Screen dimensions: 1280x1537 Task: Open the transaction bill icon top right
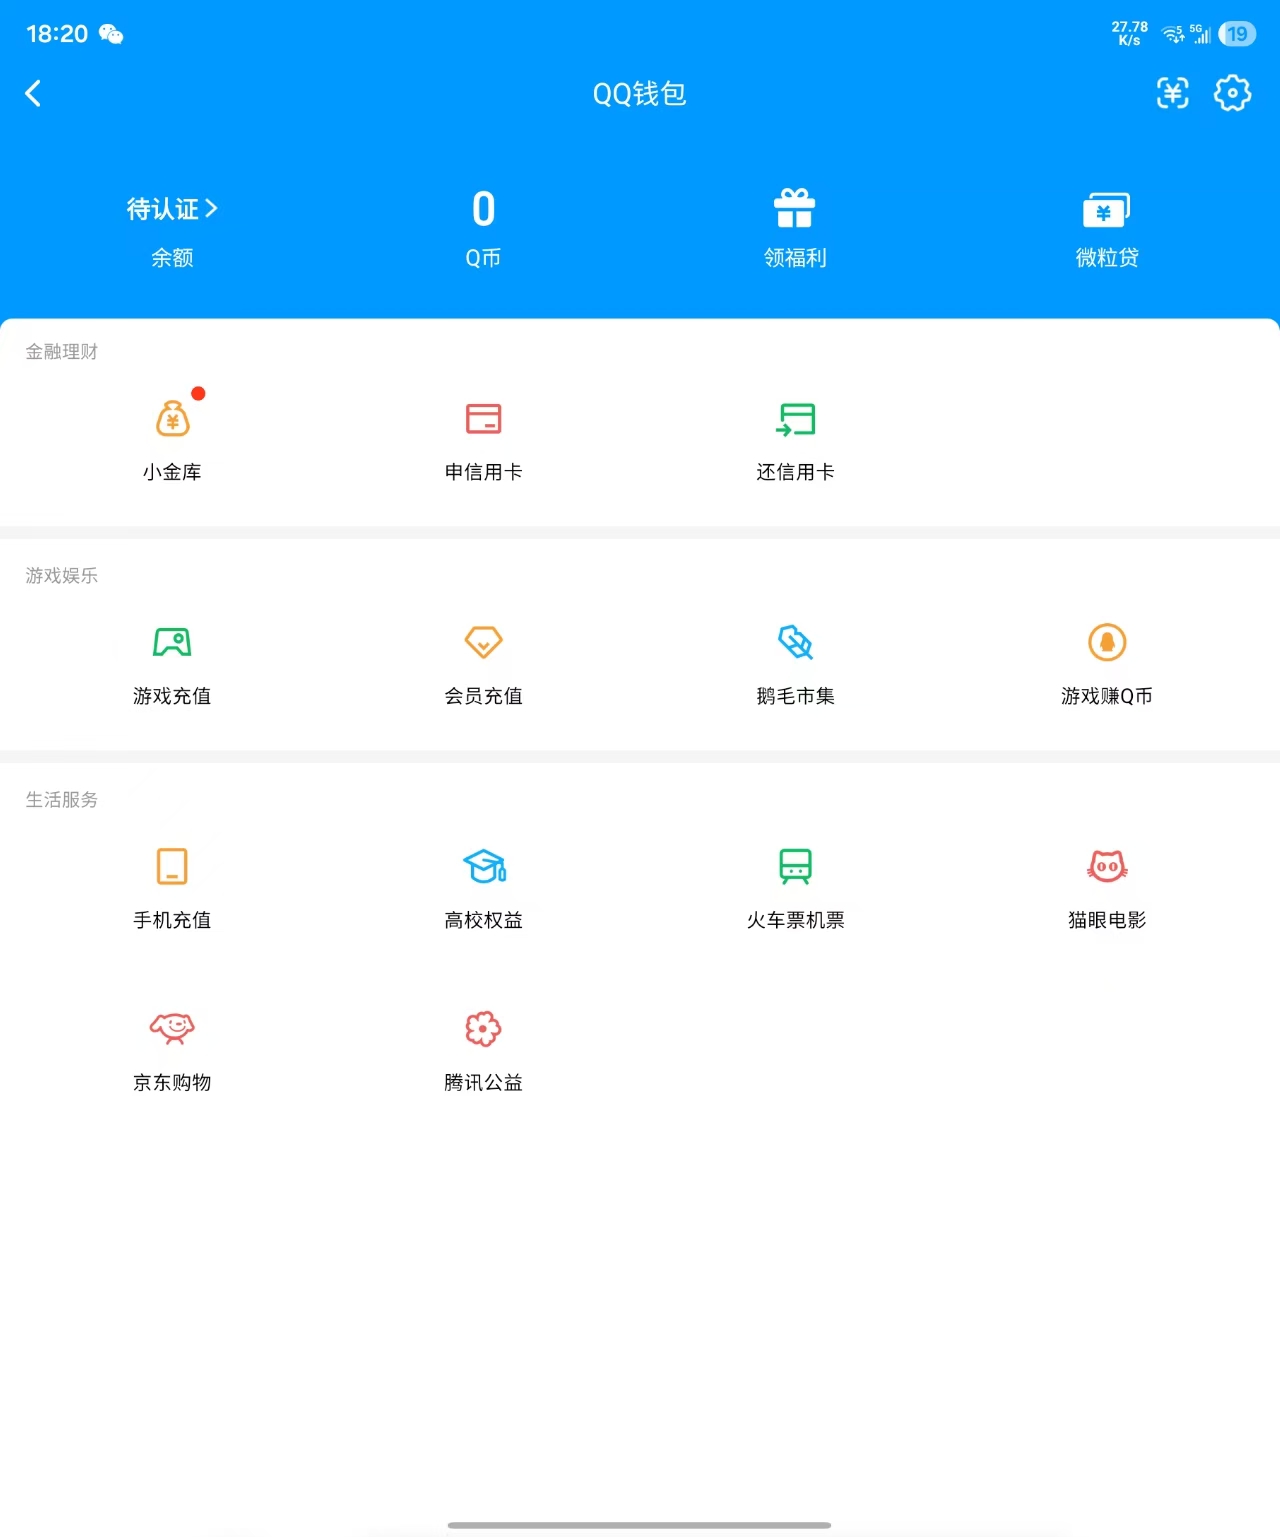[x=1172, y=92]
